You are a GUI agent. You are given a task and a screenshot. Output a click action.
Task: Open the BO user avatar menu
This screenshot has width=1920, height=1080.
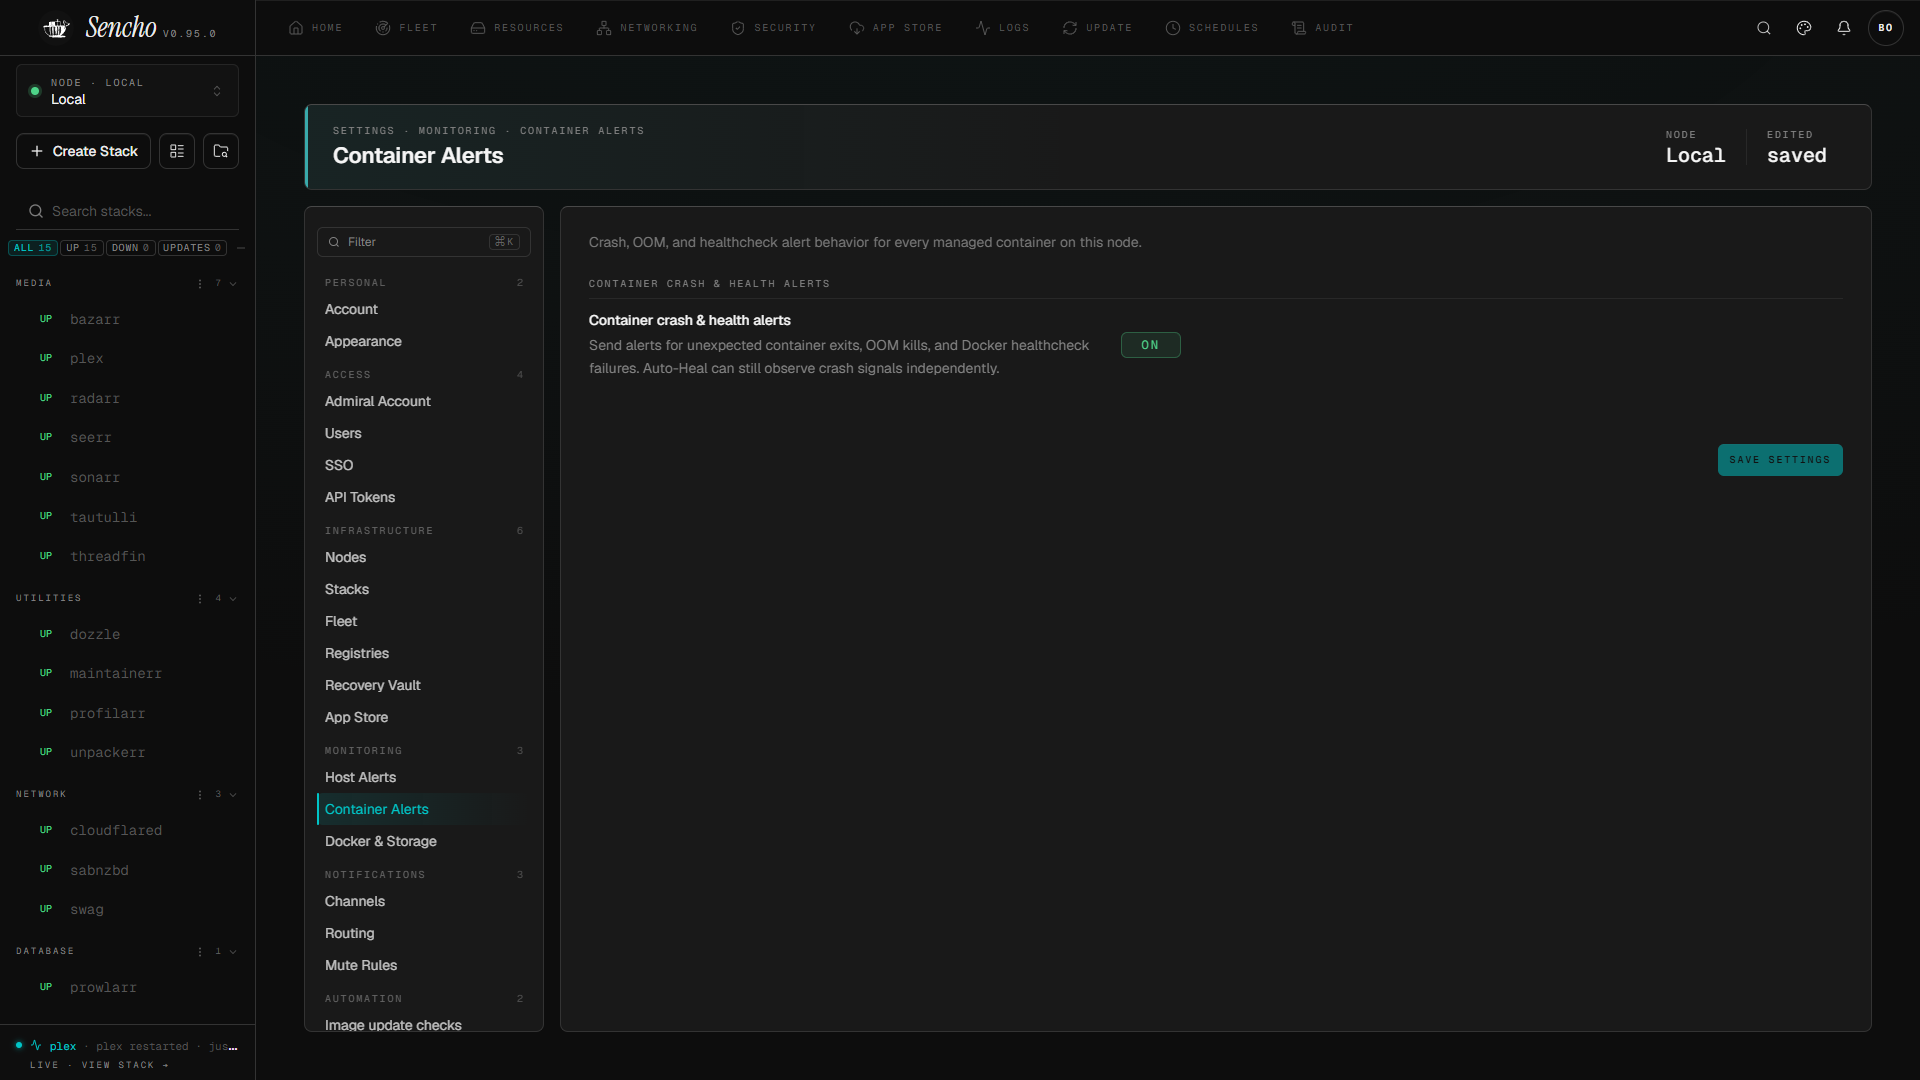(1885, 28)
